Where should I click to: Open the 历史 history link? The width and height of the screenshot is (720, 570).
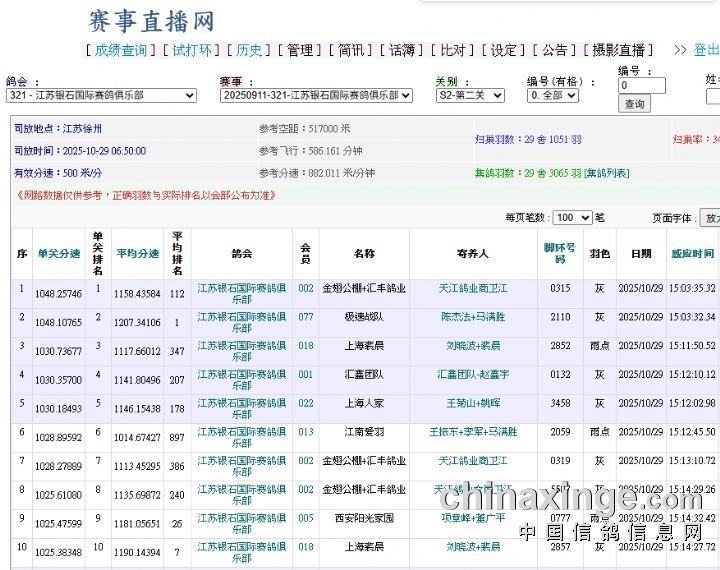248,50
